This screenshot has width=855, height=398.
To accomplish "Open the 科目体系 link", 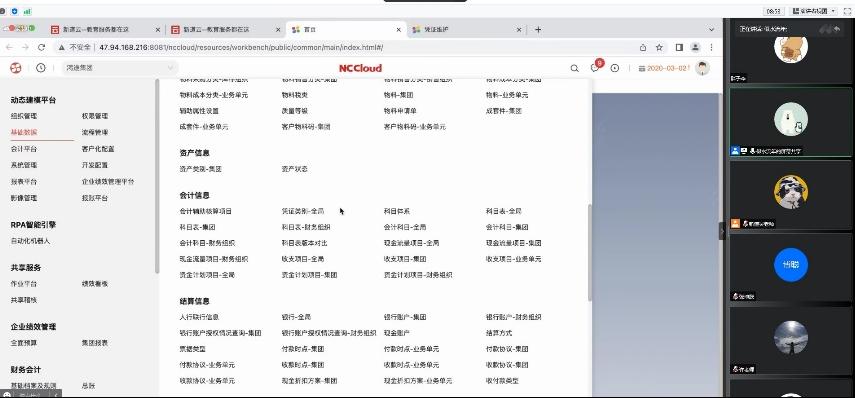I will [x=397, y=211].
